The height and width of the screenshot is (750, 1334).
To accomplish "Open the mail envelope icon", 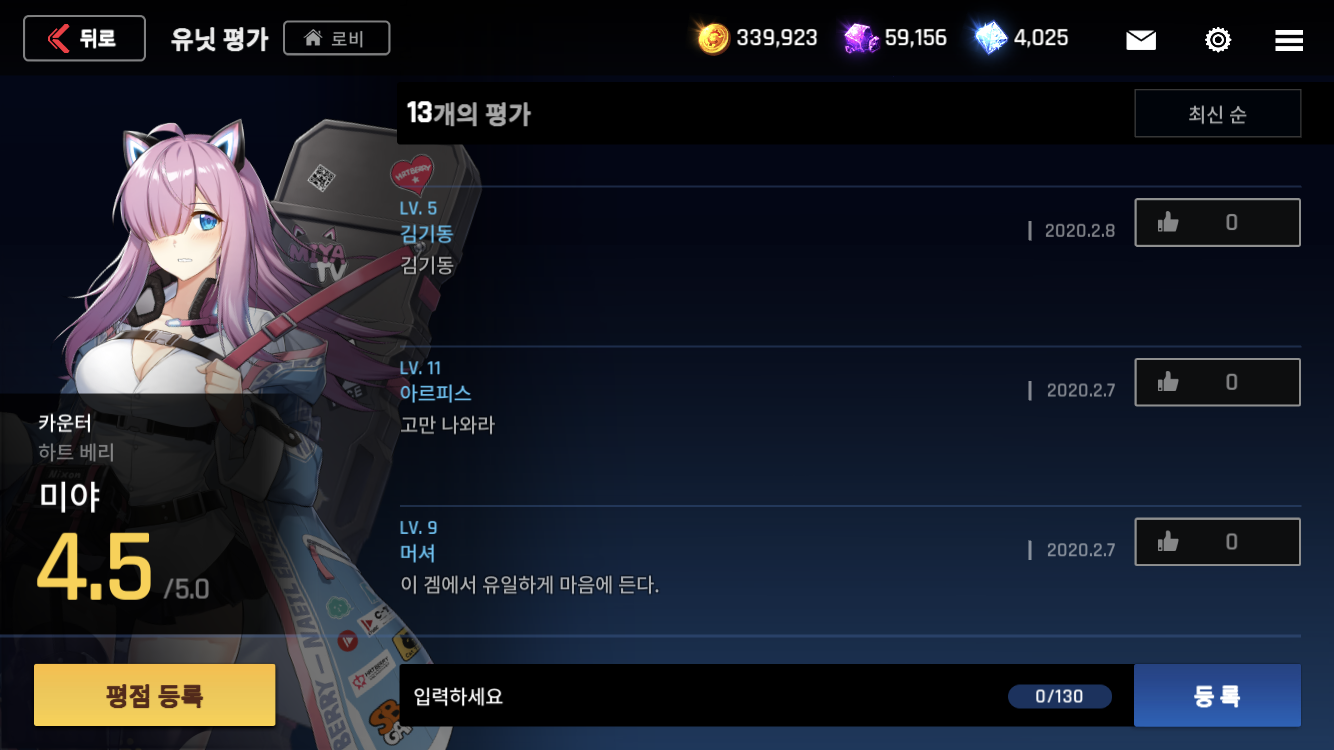I will 1141,40.
